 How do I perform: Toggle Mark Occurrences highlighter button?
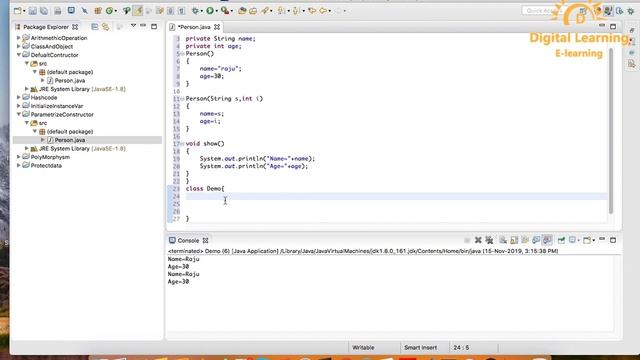tap(138, 11)
